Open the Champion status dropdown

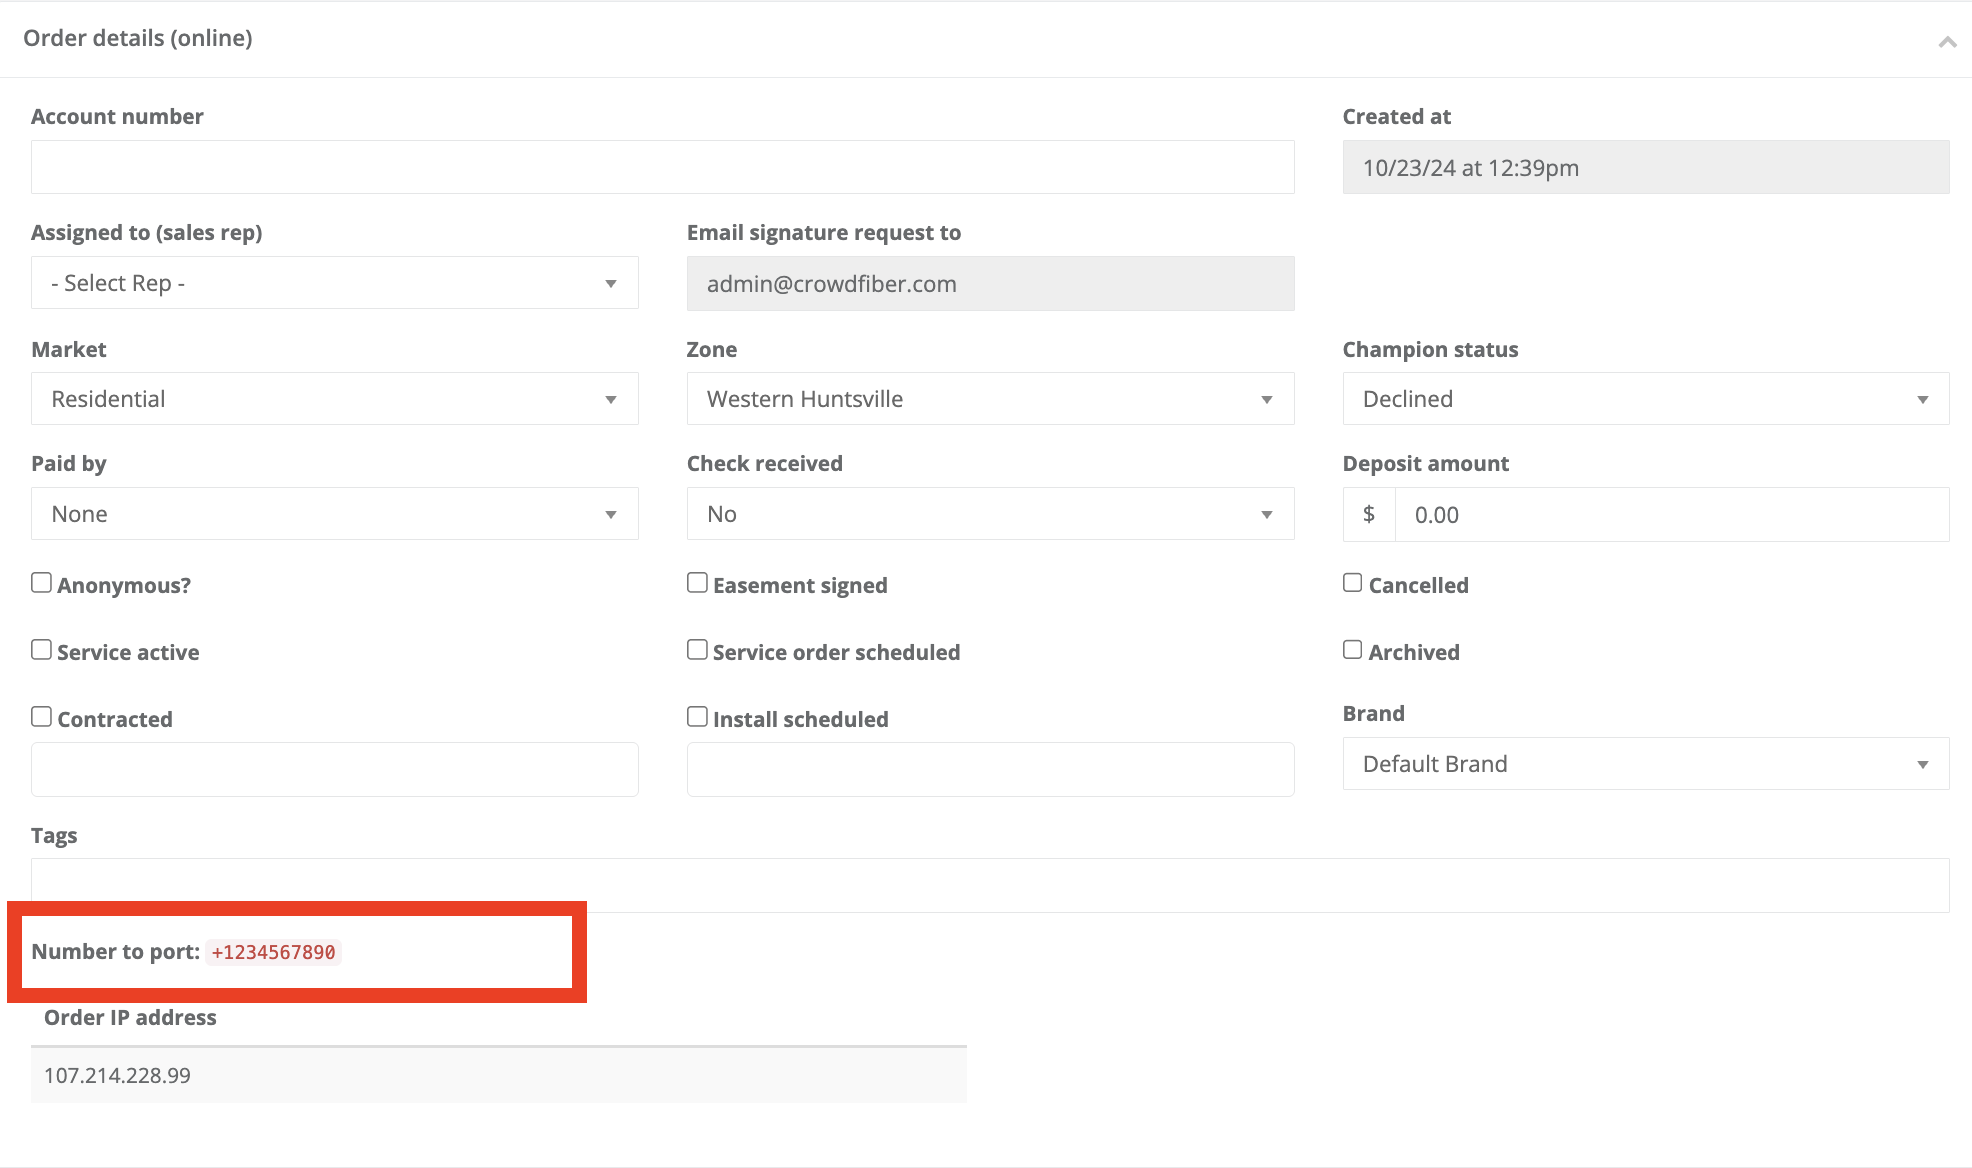coord(1645,399)
